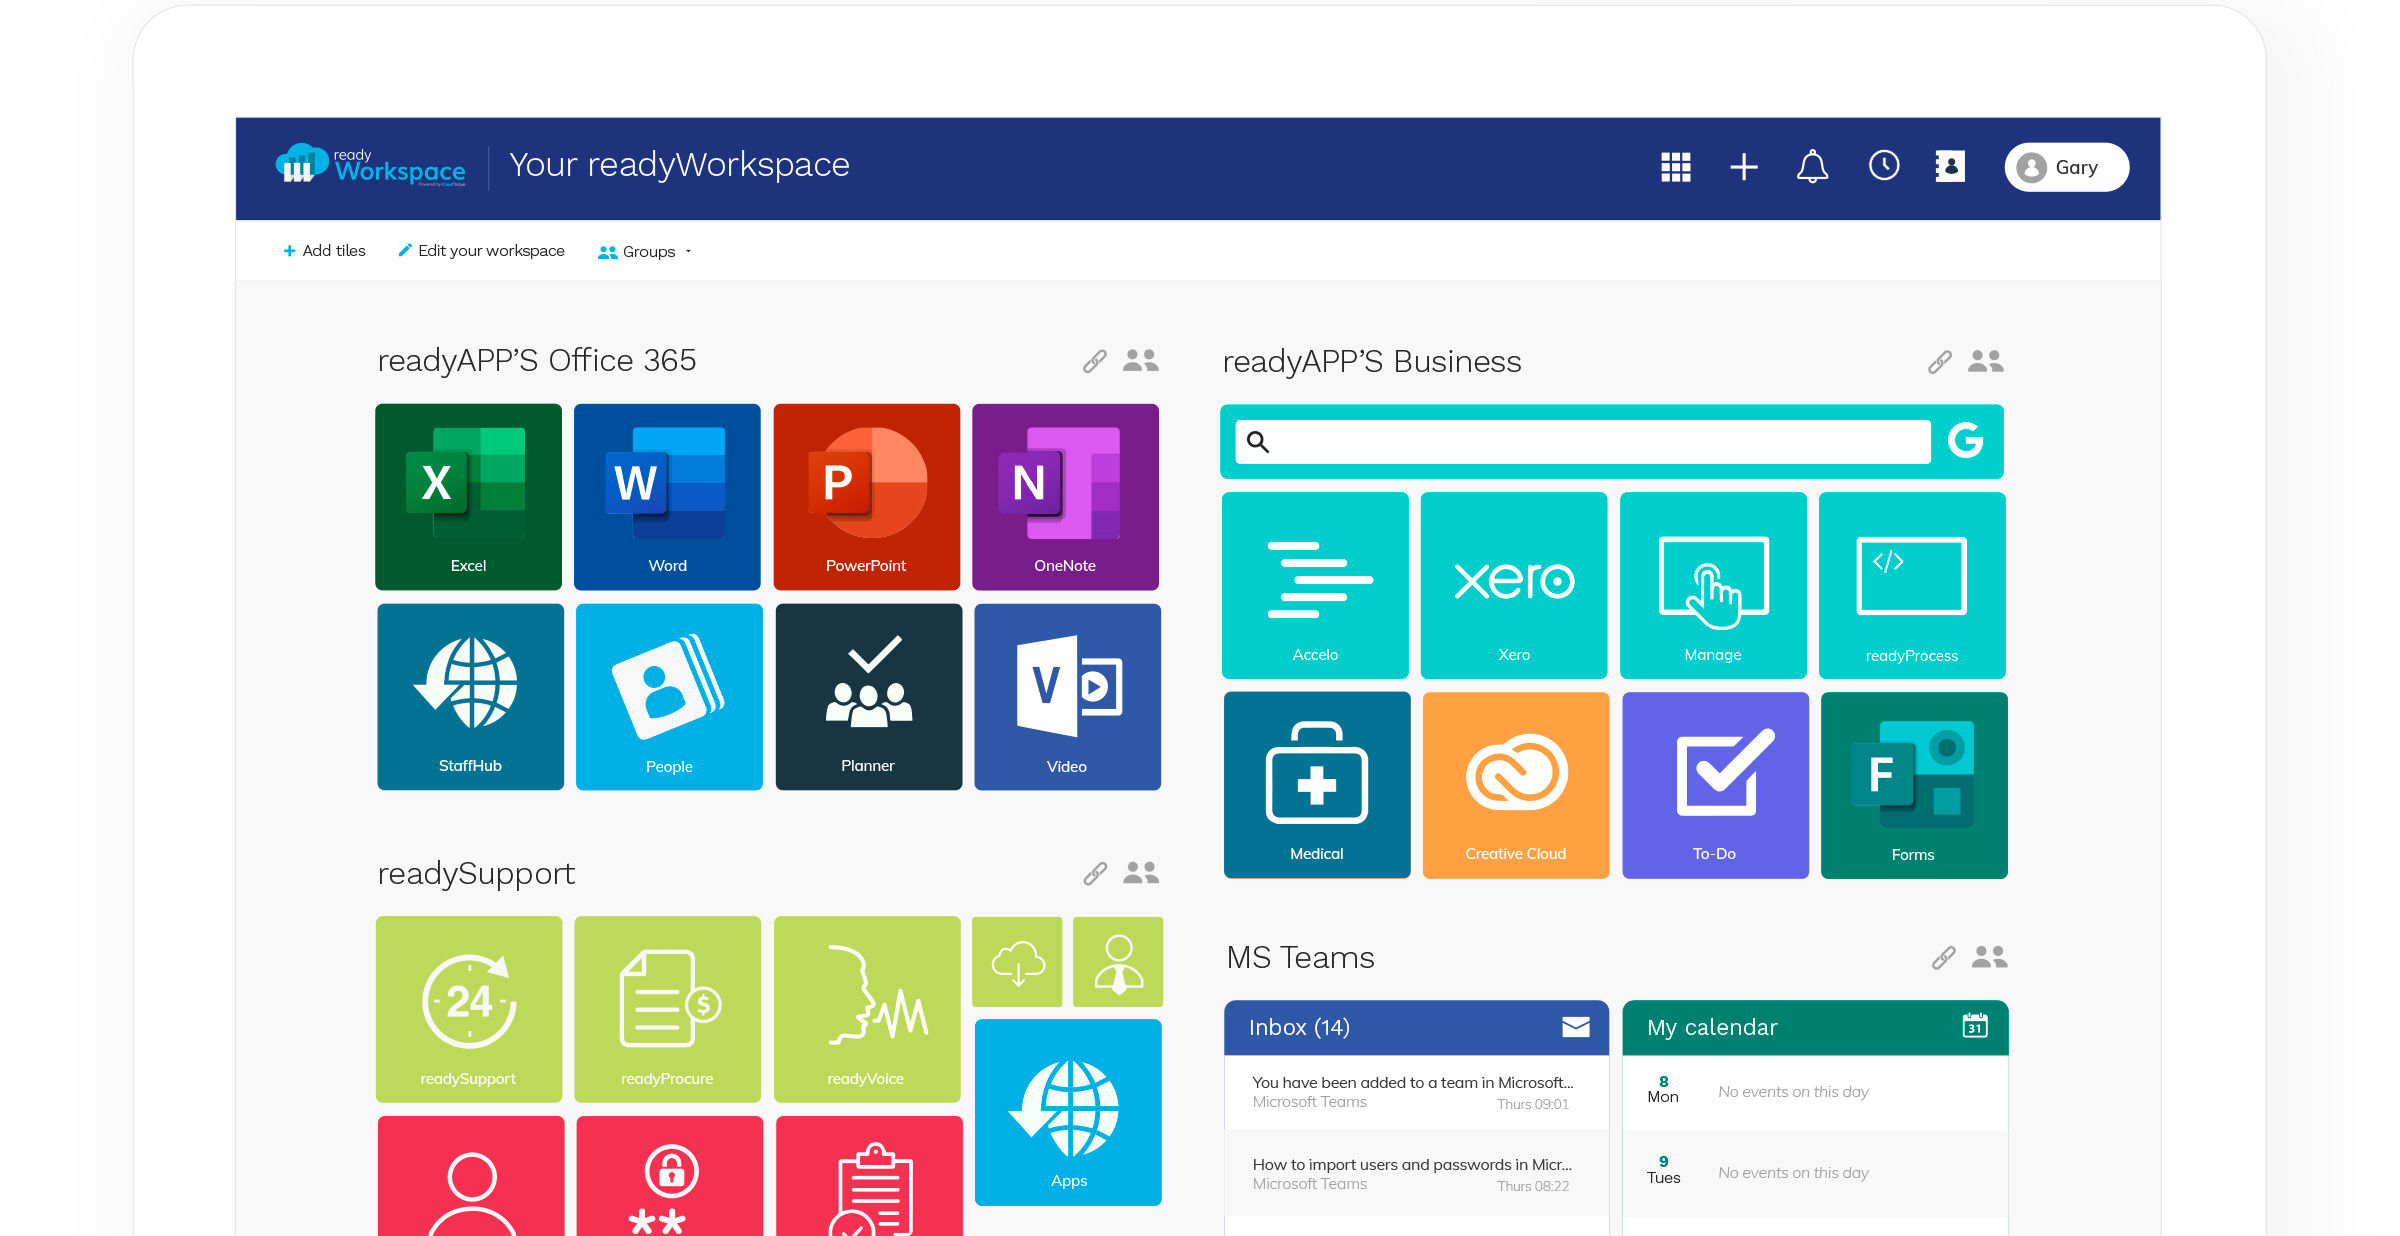2400x1236 pixels.
Task: Expand Groups dropdown menu
Action: point(651,251)
